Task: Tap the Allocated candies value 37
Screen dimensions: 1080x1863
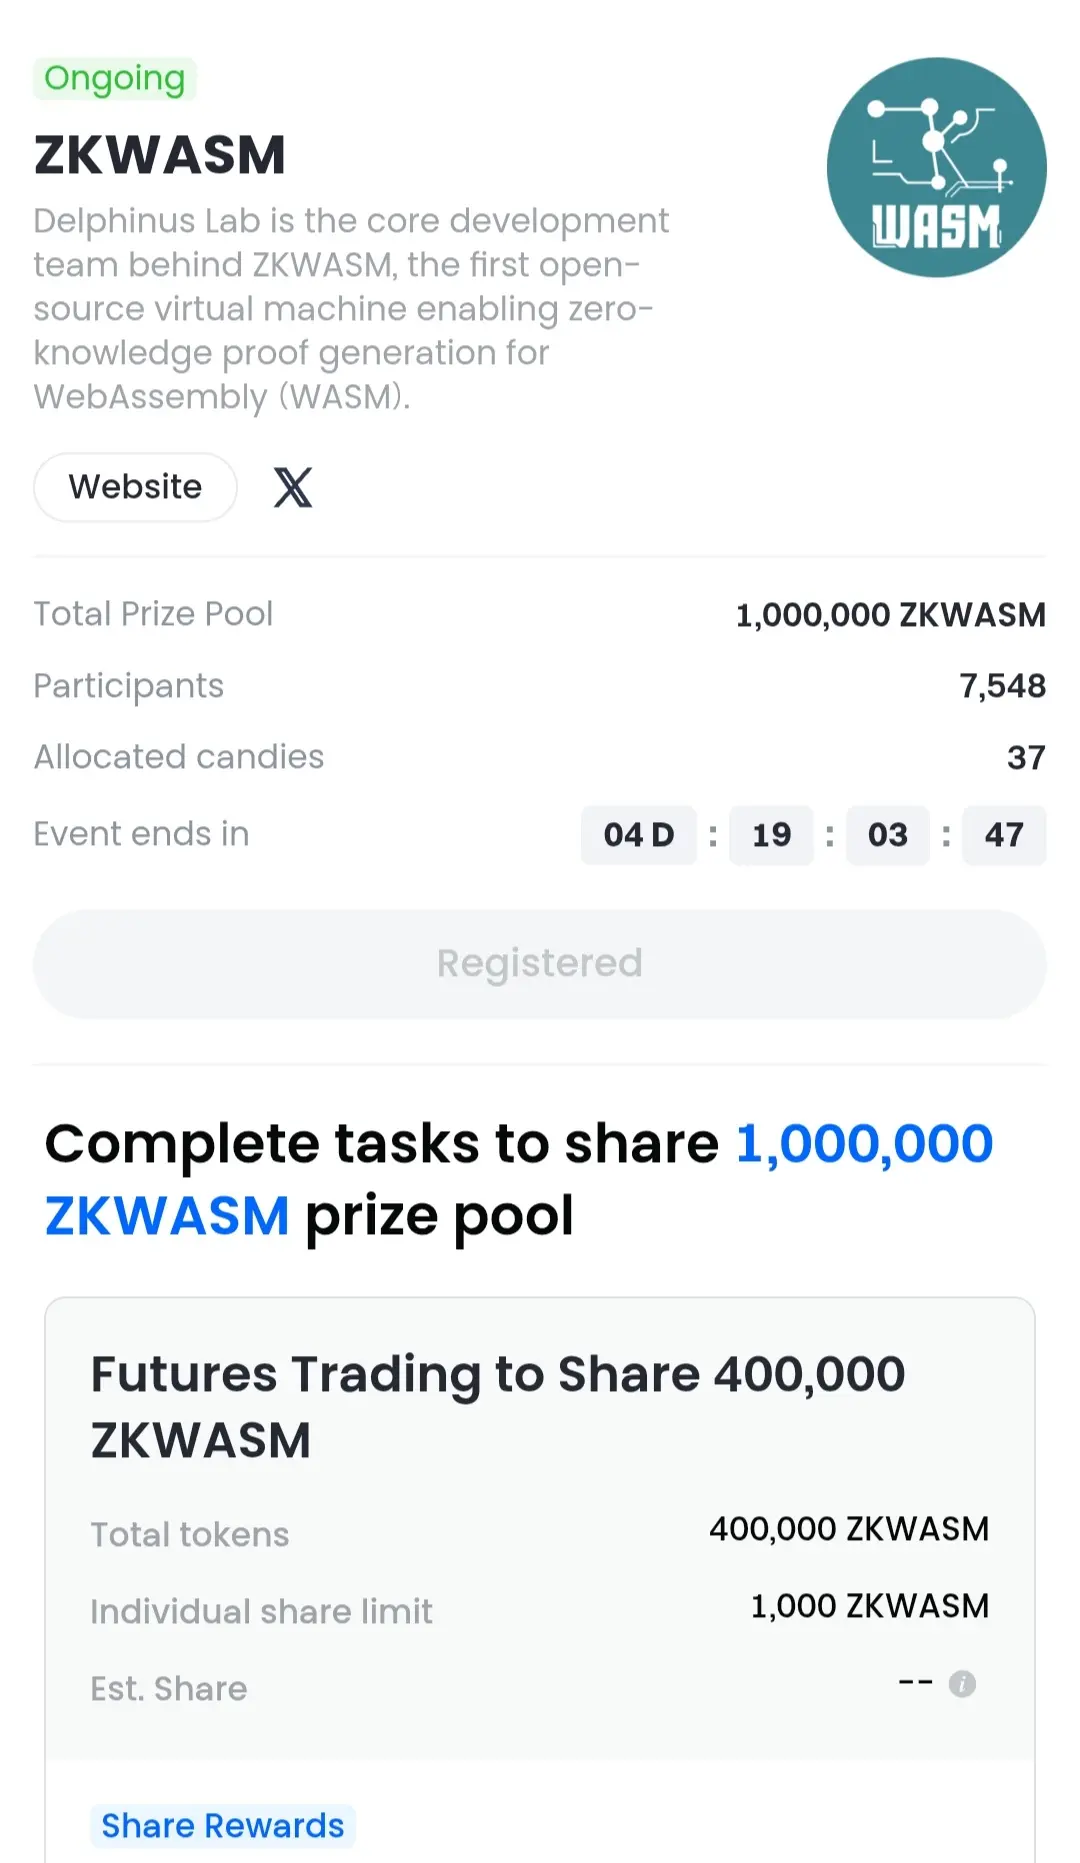Action: (x=1026, y=757)
